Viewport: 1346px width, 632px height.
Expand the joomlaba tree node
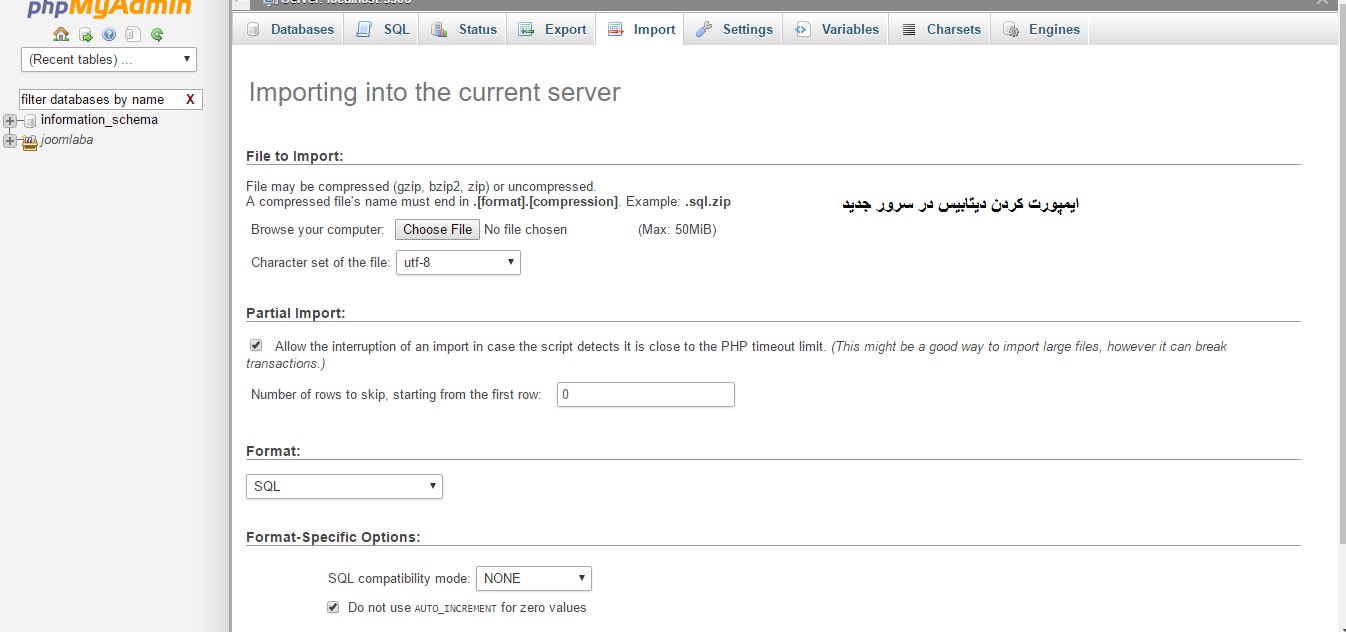click(x=10, y=141)
